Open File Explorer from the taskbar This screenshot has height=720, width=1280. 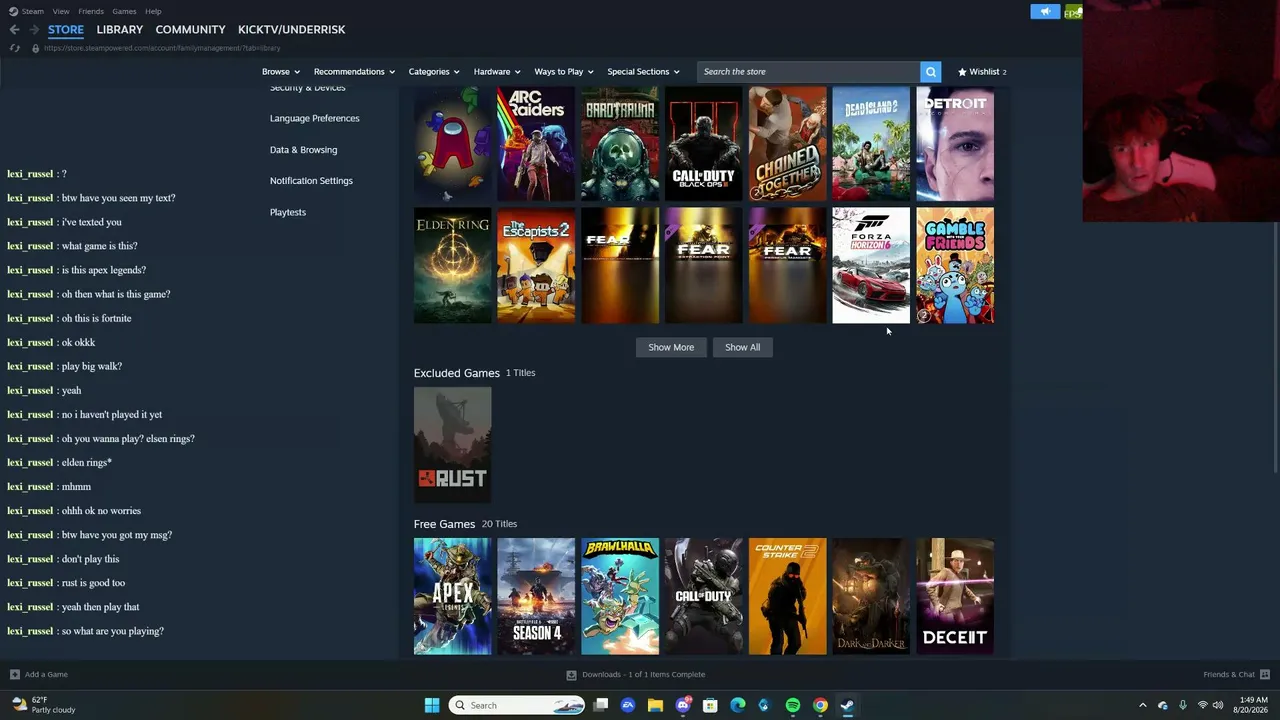(655, 705)
